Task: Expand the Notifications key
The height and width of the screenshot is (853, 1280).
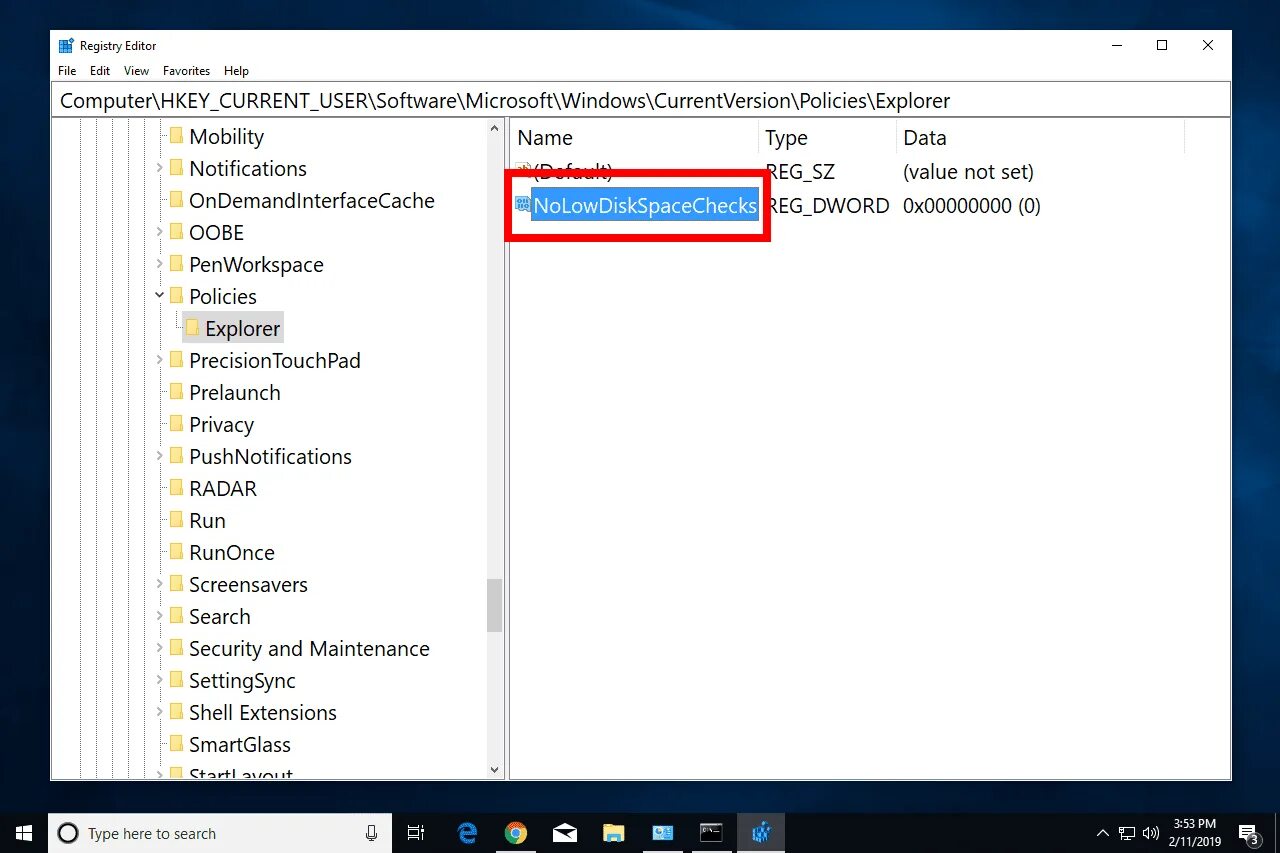Action: pos(159,168)
